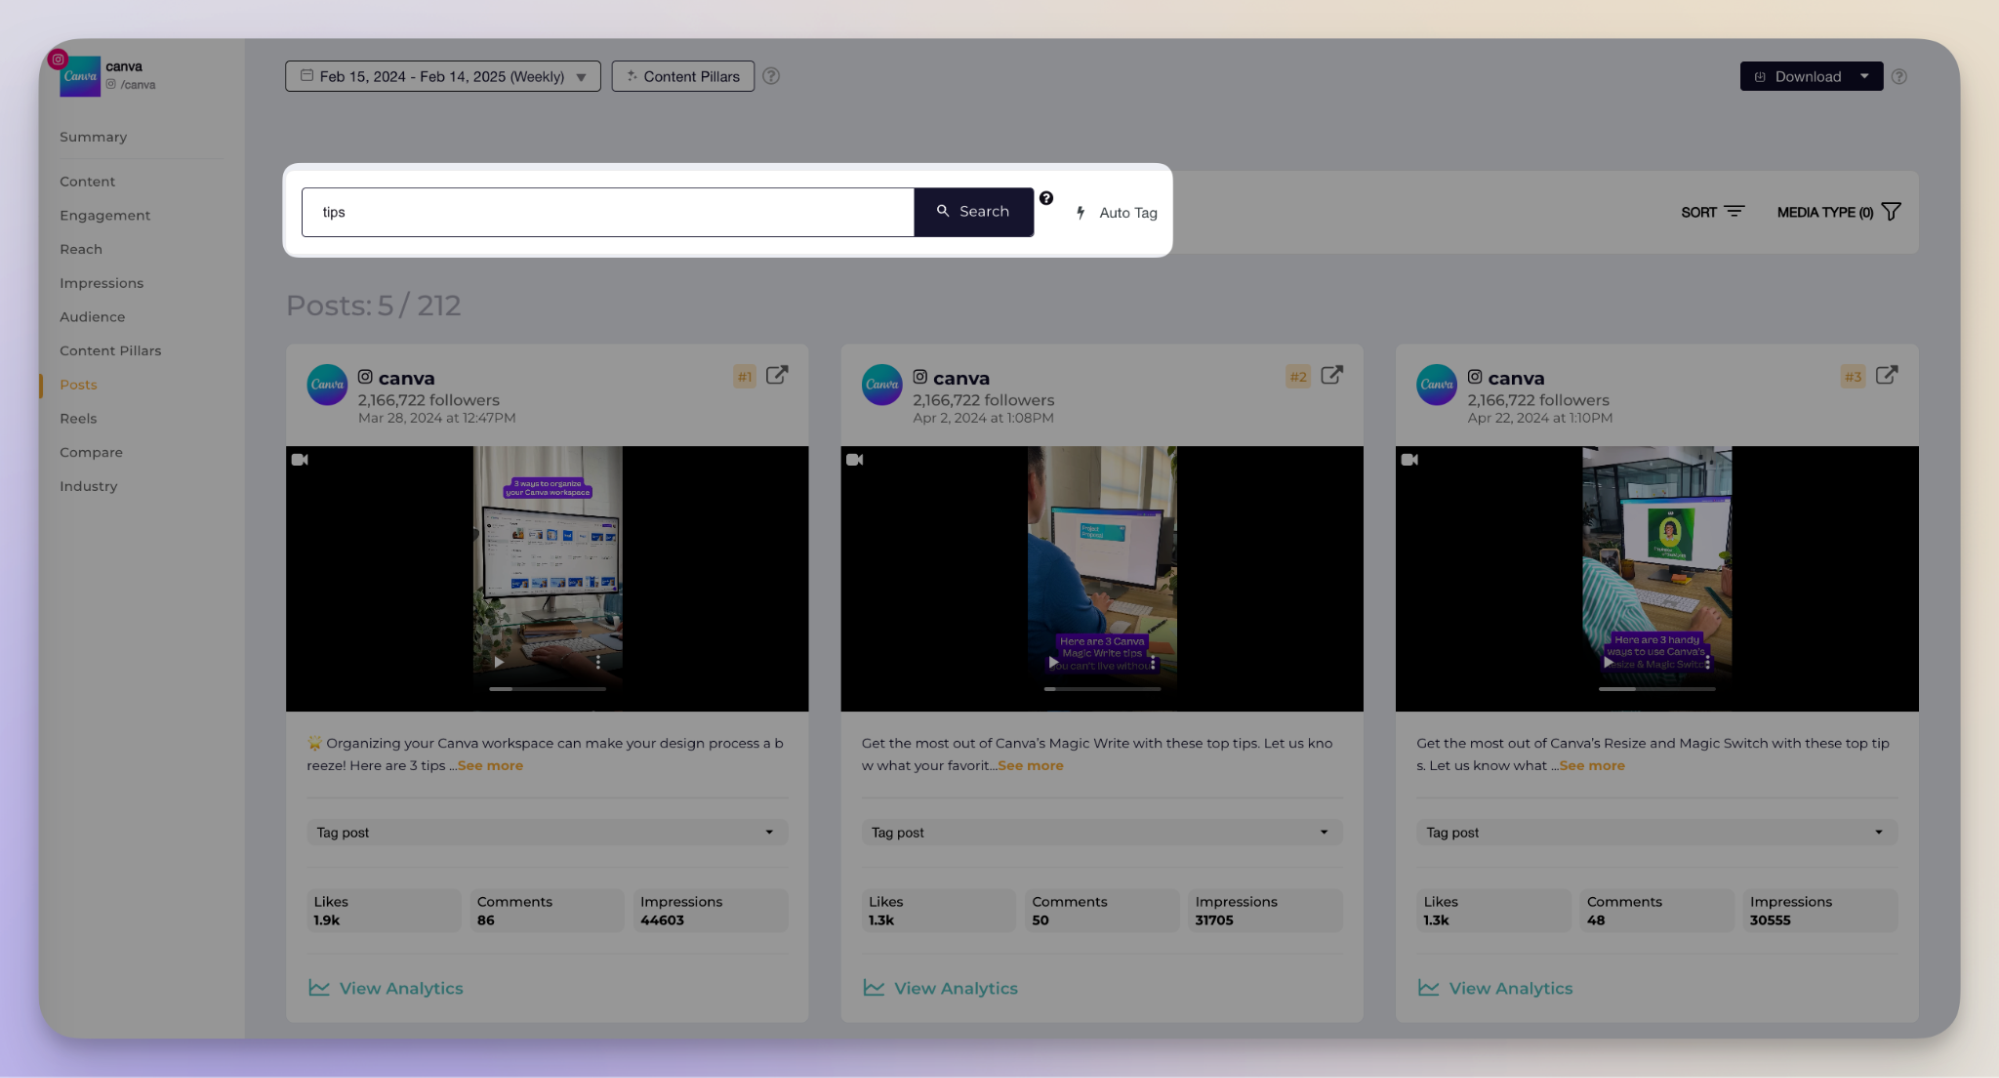Click the Canva avatar on the Apr 2 post

882,385
